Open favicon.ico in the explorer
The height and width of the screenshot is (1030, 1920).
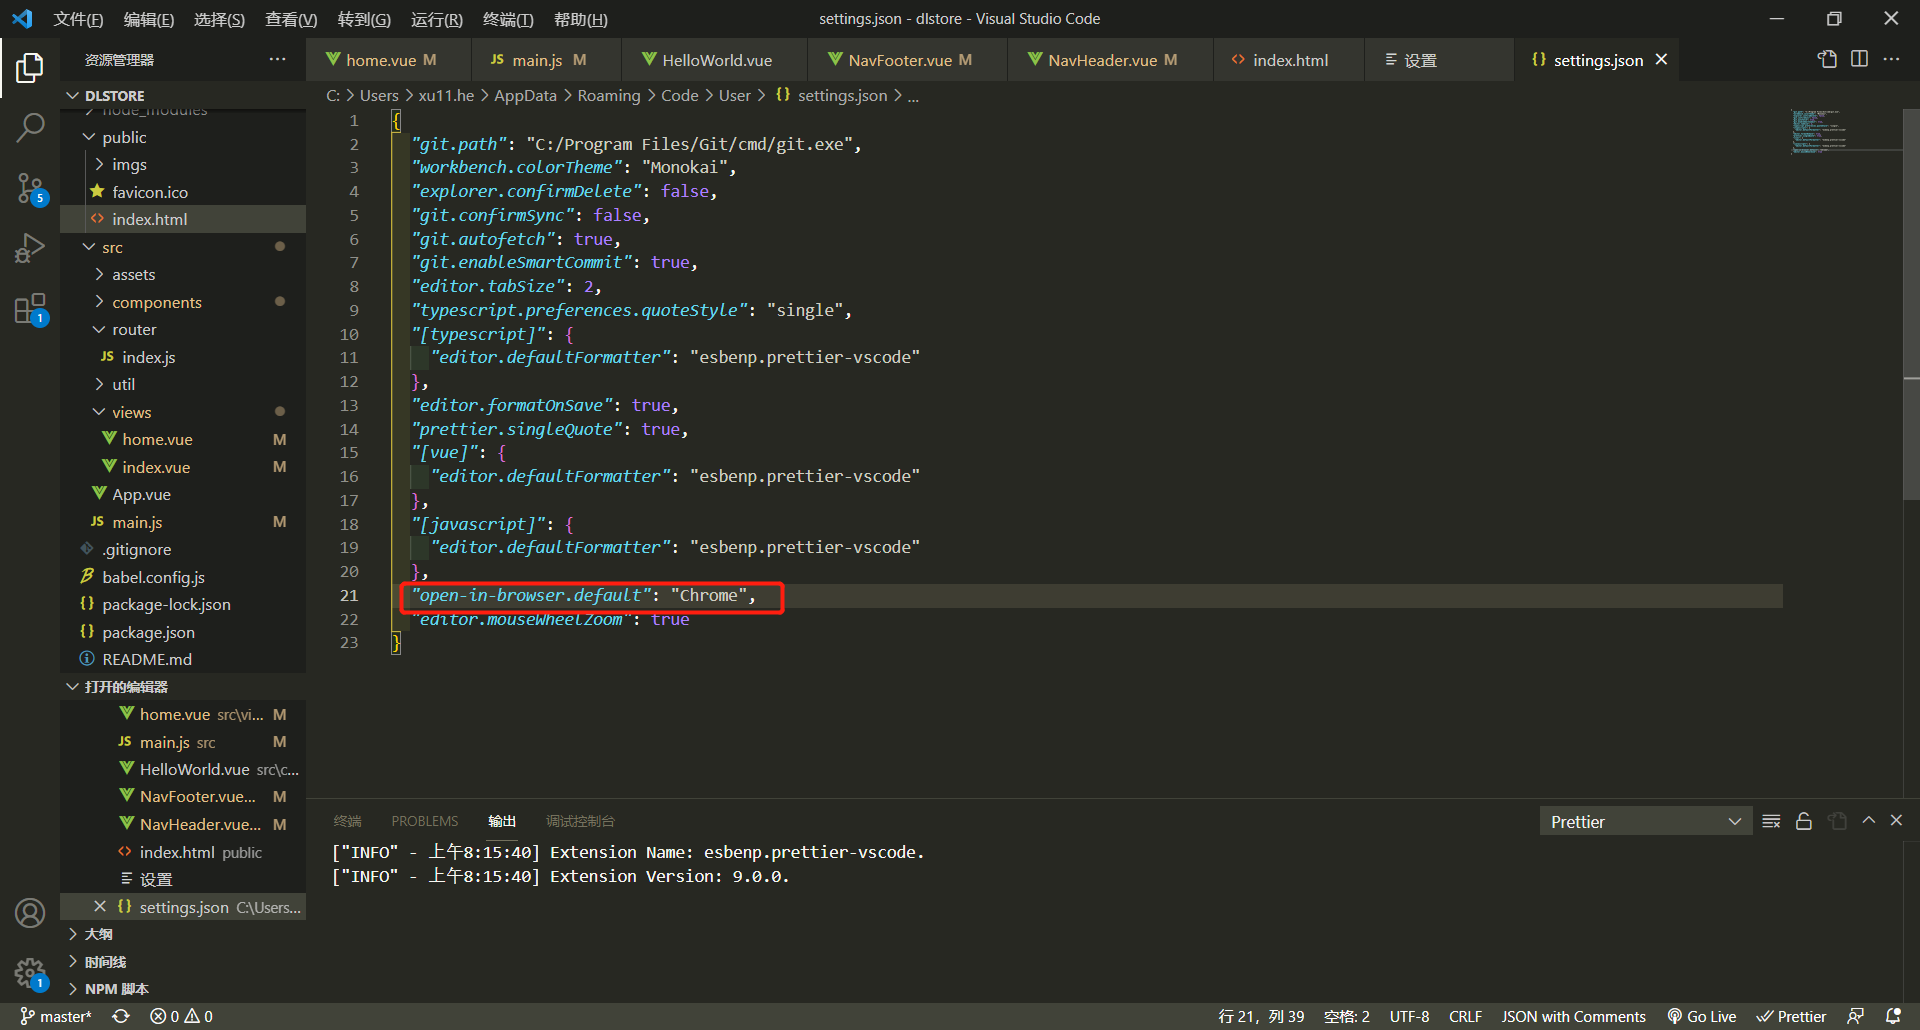[x=183, y=192]
